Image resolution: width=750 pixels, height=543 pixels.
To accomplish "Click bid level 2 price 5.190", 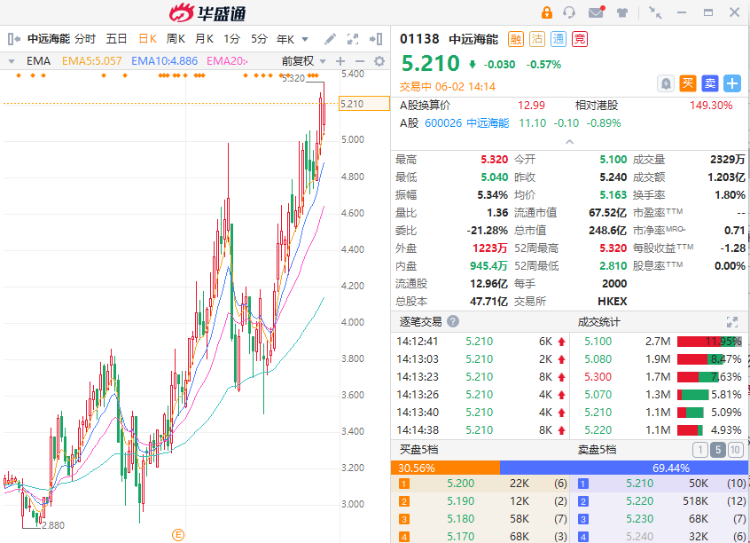I will (x=461, y=501).
